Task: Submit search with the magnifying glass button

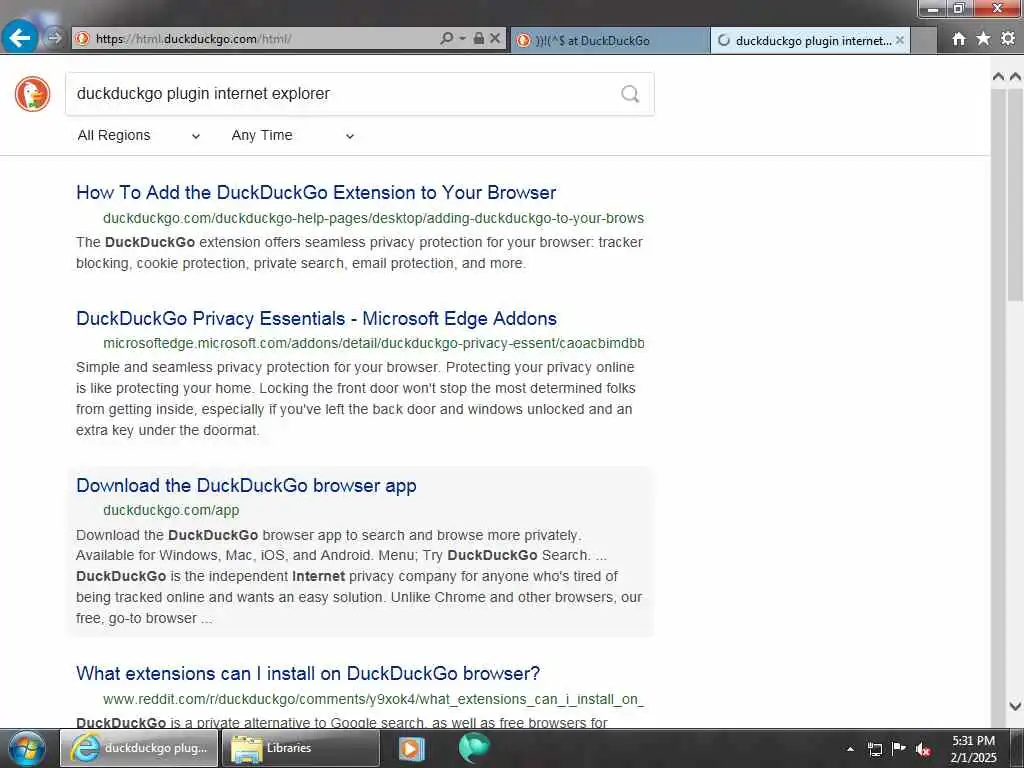Action: (630, 94)
